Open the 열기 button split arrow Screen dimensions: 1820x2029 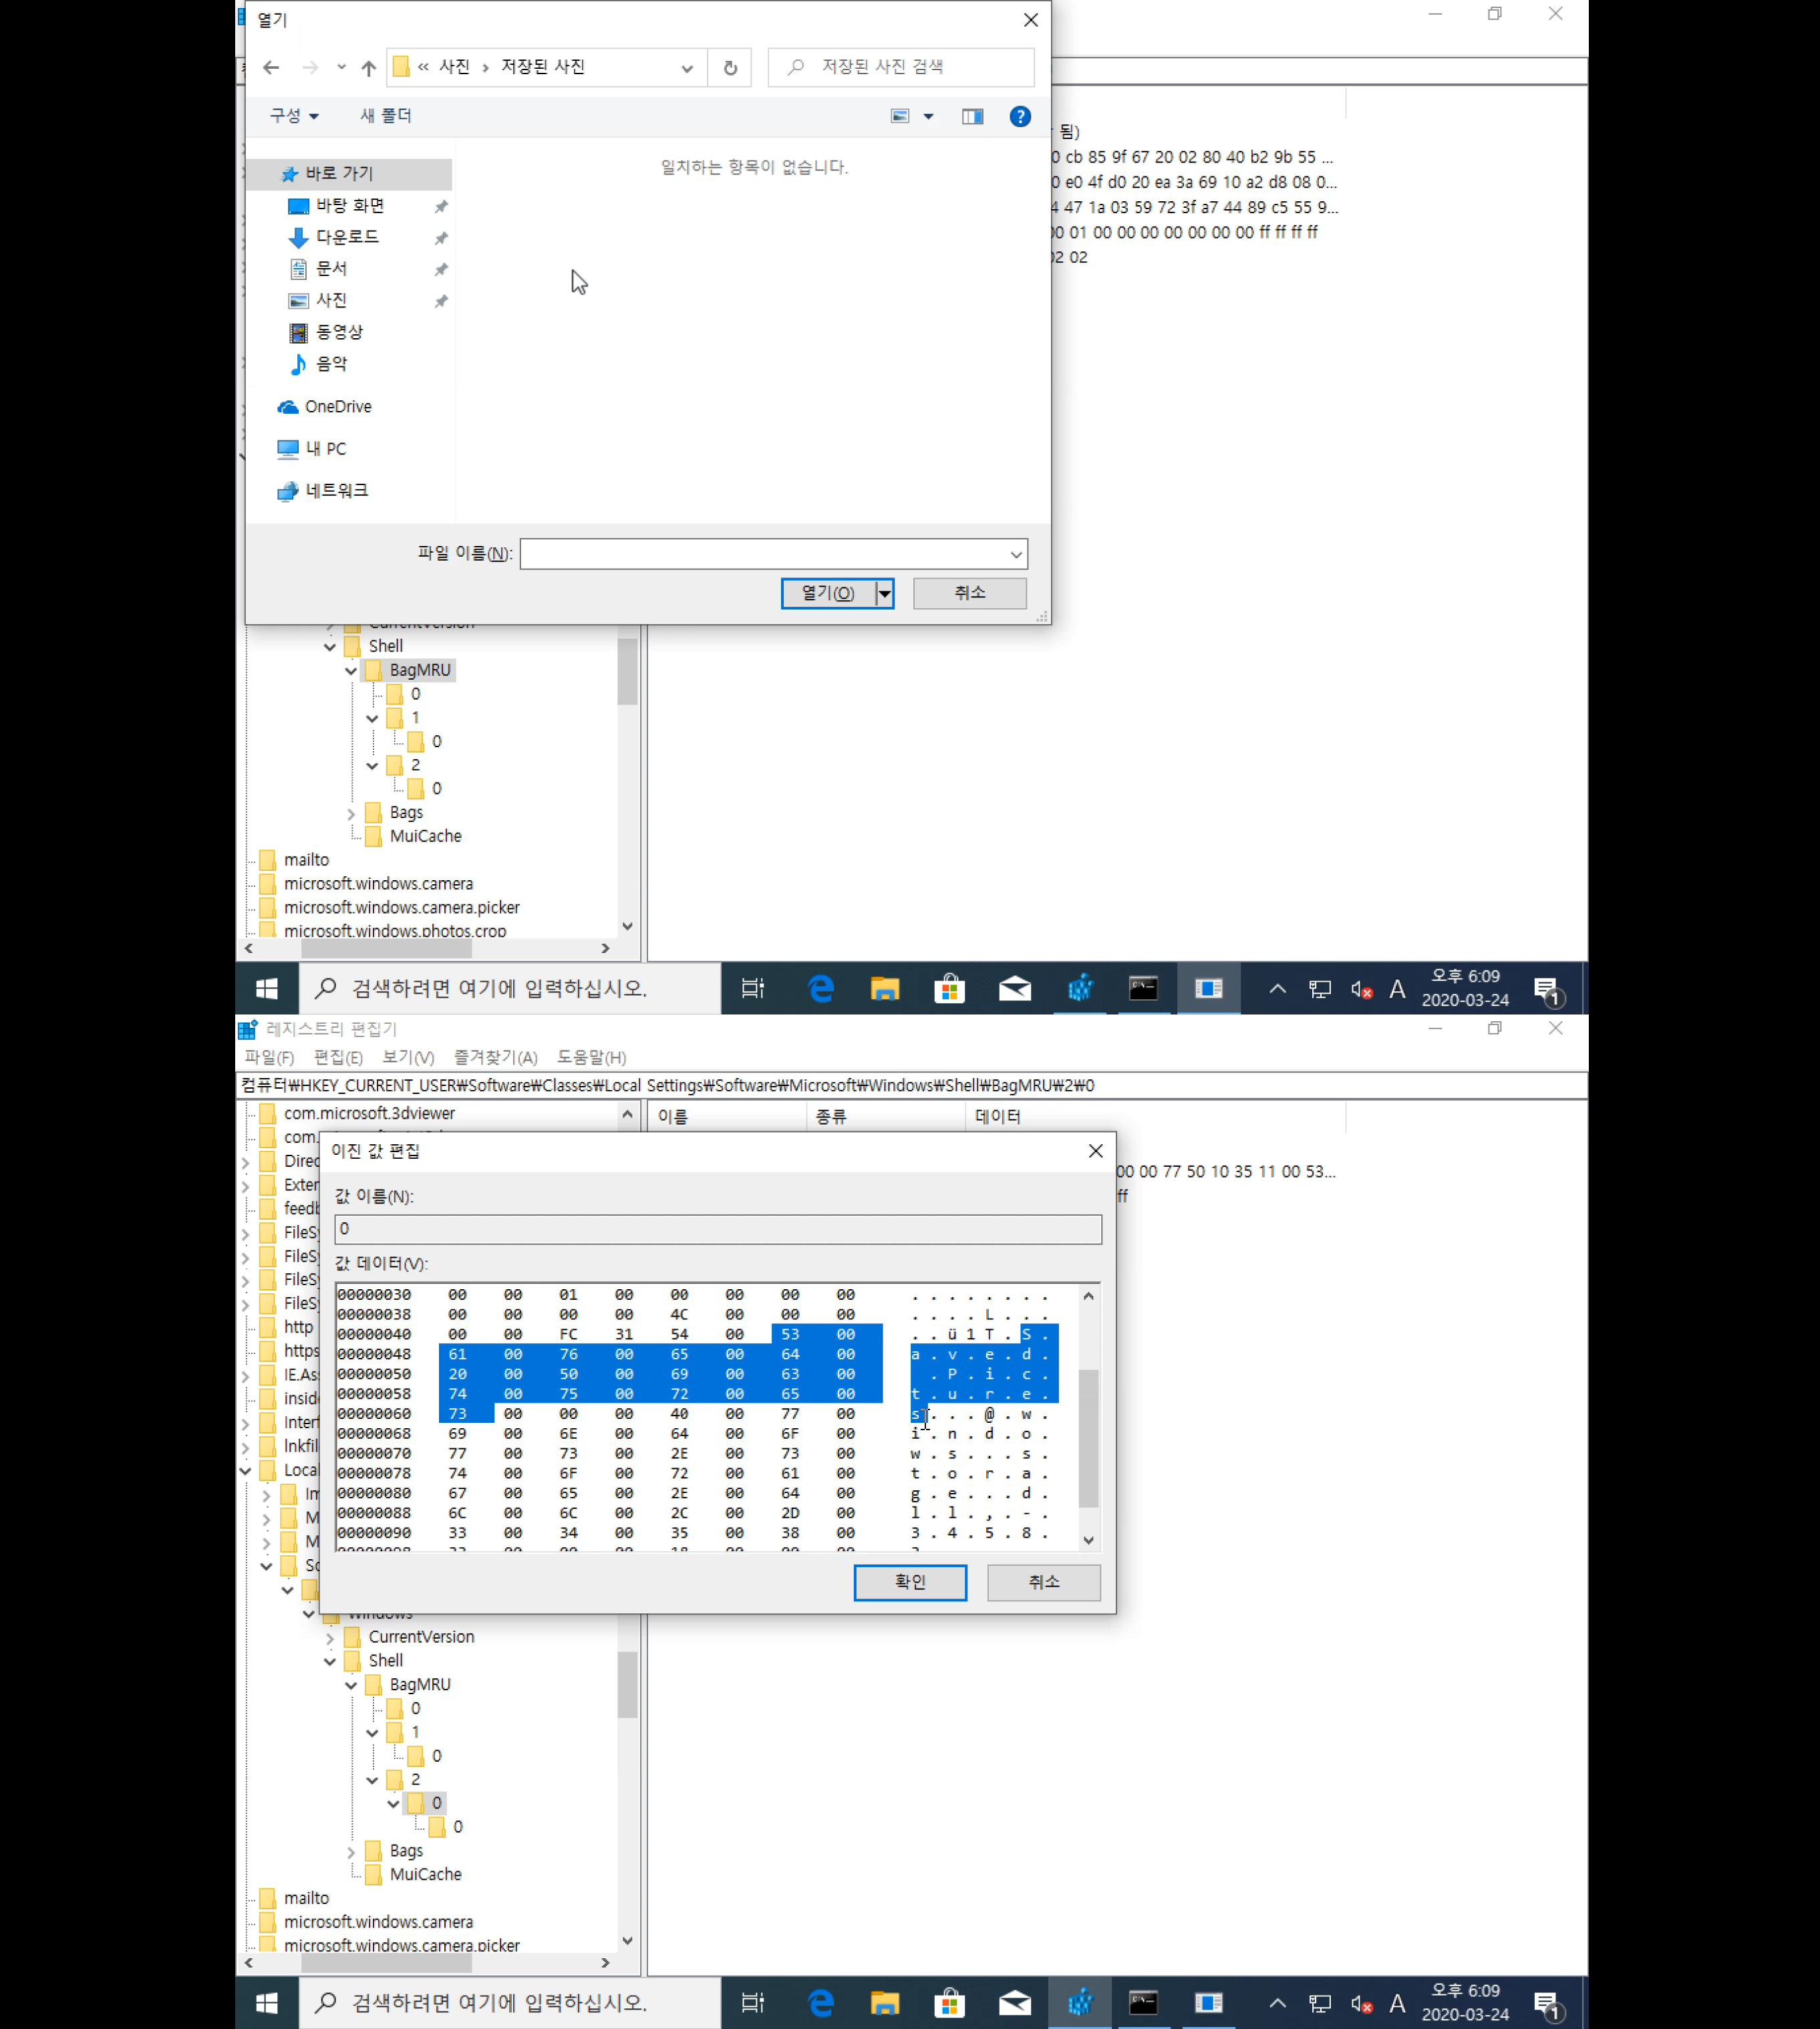[x=884, y=593]
